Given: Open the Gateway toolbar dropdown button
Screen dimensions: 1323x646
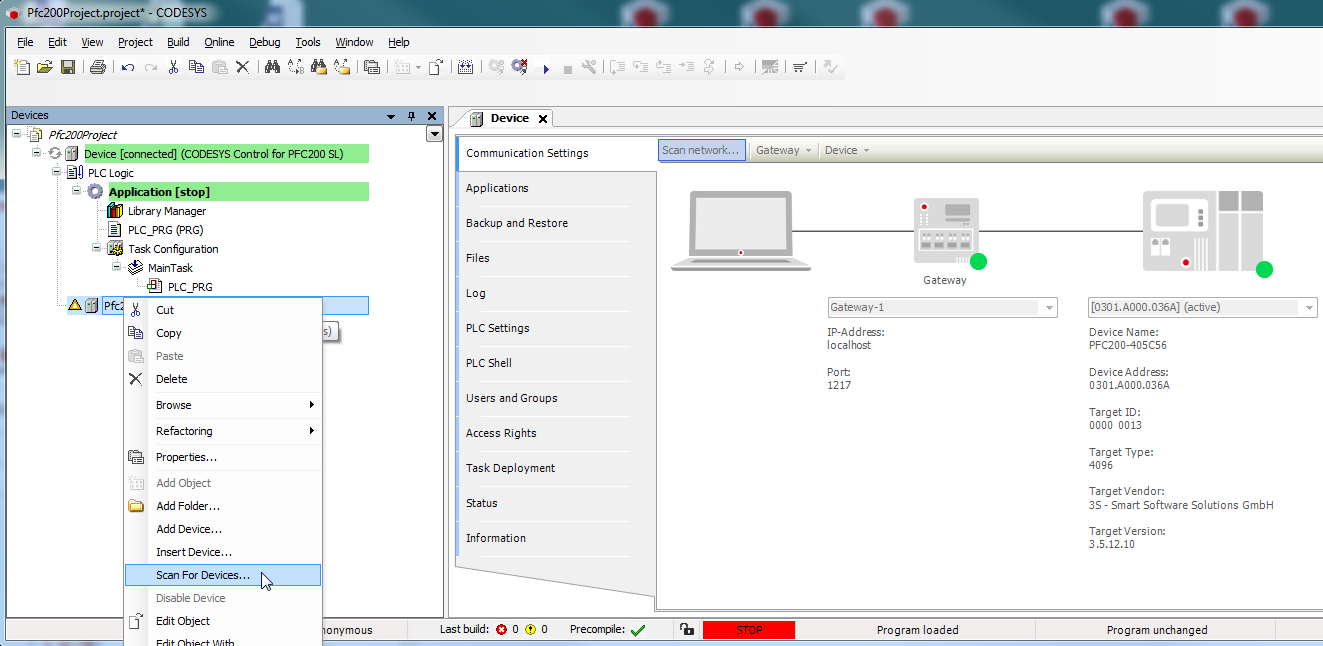Looking at the screenshot, I should (783, 150).
